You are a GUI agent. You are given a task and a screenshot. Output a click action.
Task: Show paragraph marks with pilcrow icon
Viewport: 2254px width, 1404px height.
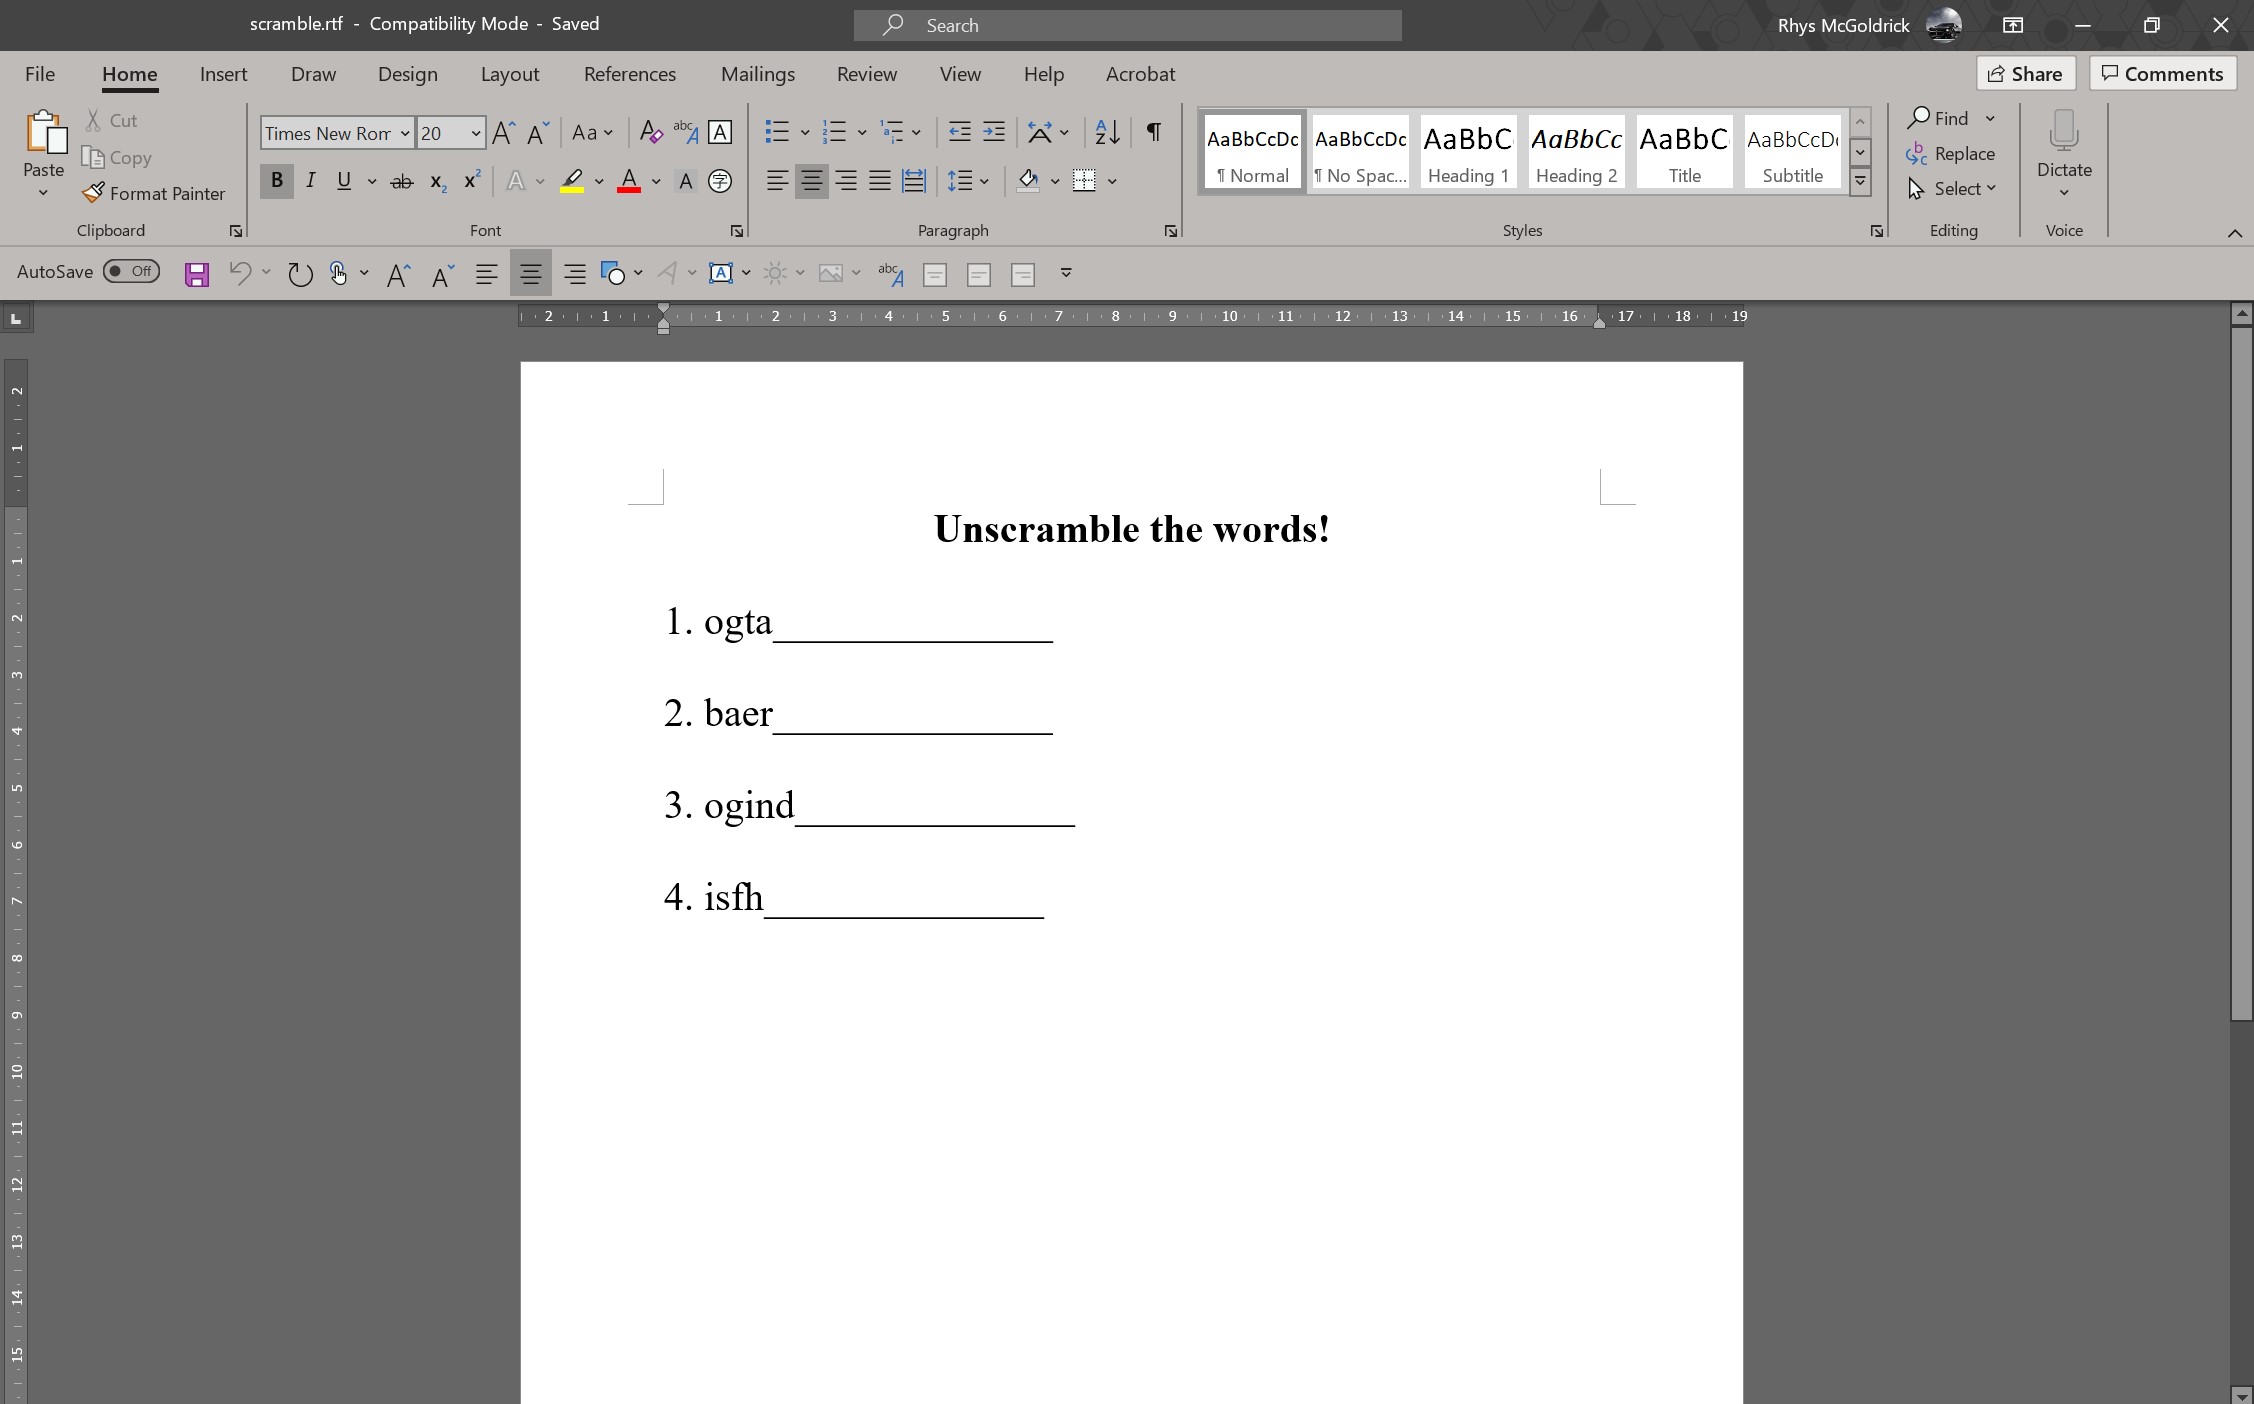point(1153,132)
